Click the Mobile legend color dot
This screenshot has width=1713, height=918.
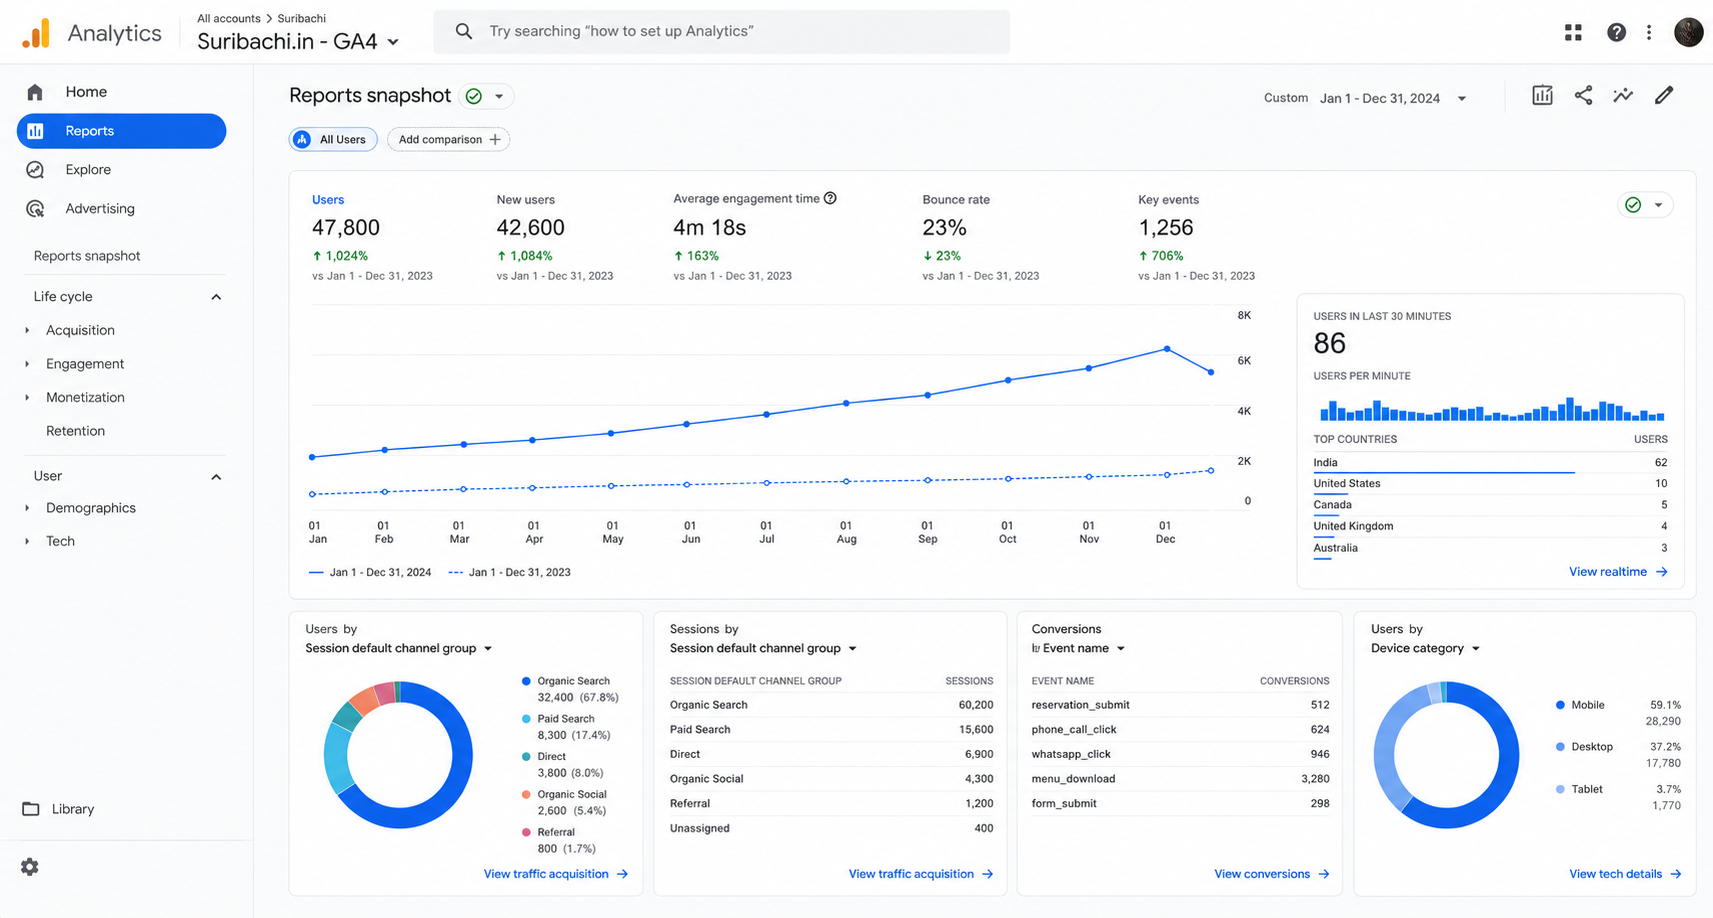(x=1560, y=705)
